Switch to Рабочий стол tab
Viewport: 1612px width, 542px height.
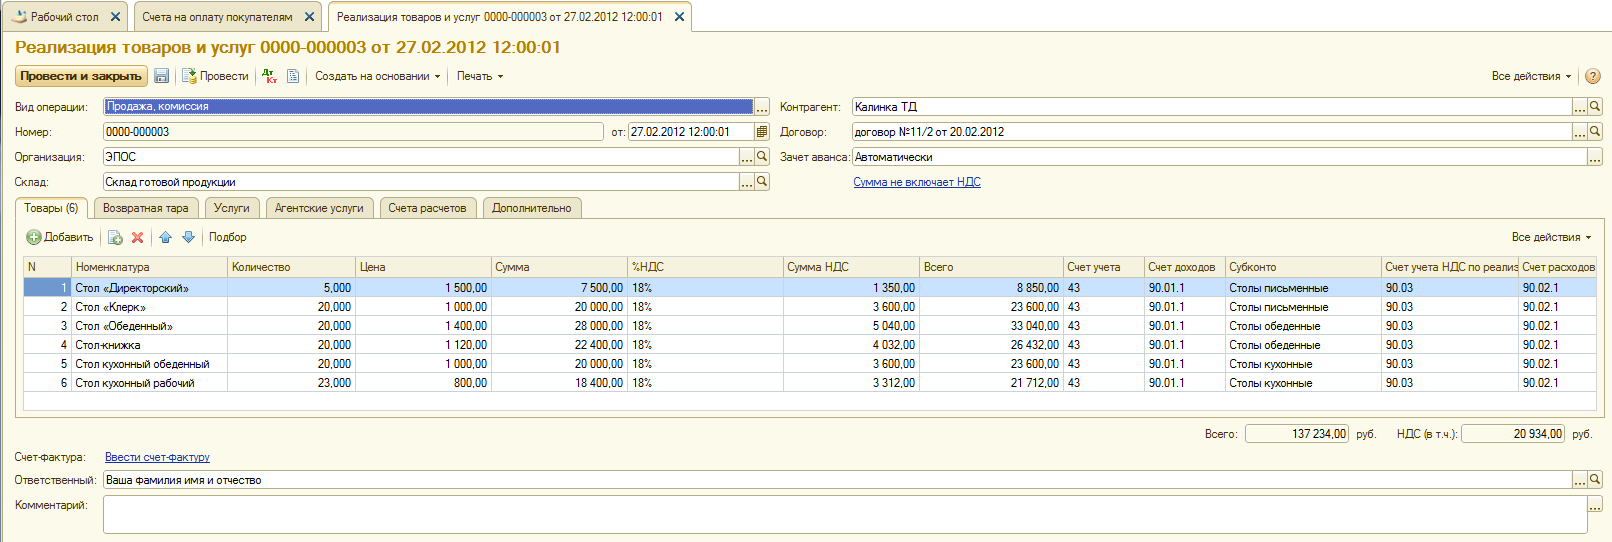[x=64, y=17]
